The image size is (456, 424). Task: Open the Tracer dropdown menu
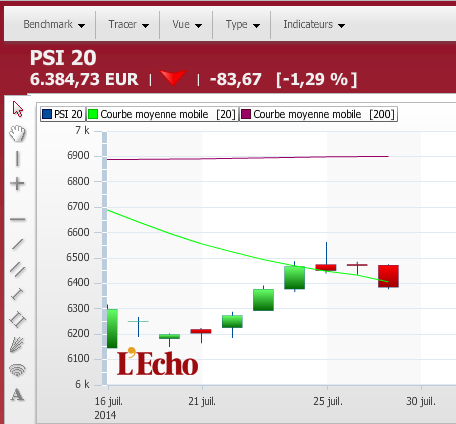click(x=128, y=24)
